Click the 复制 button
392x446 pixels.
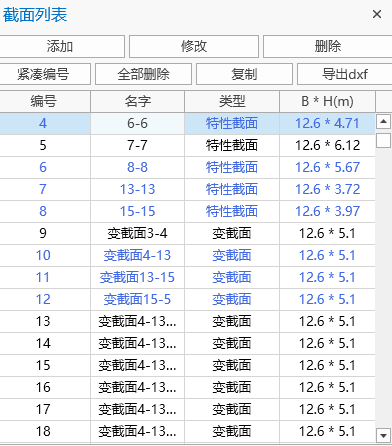[244, 74]
